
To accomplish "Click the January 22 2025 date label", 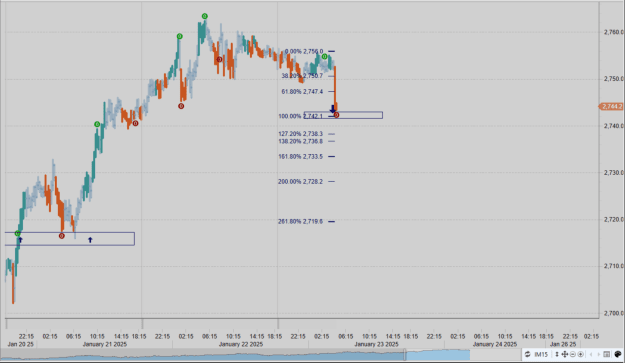I will (x=241, y=344).
